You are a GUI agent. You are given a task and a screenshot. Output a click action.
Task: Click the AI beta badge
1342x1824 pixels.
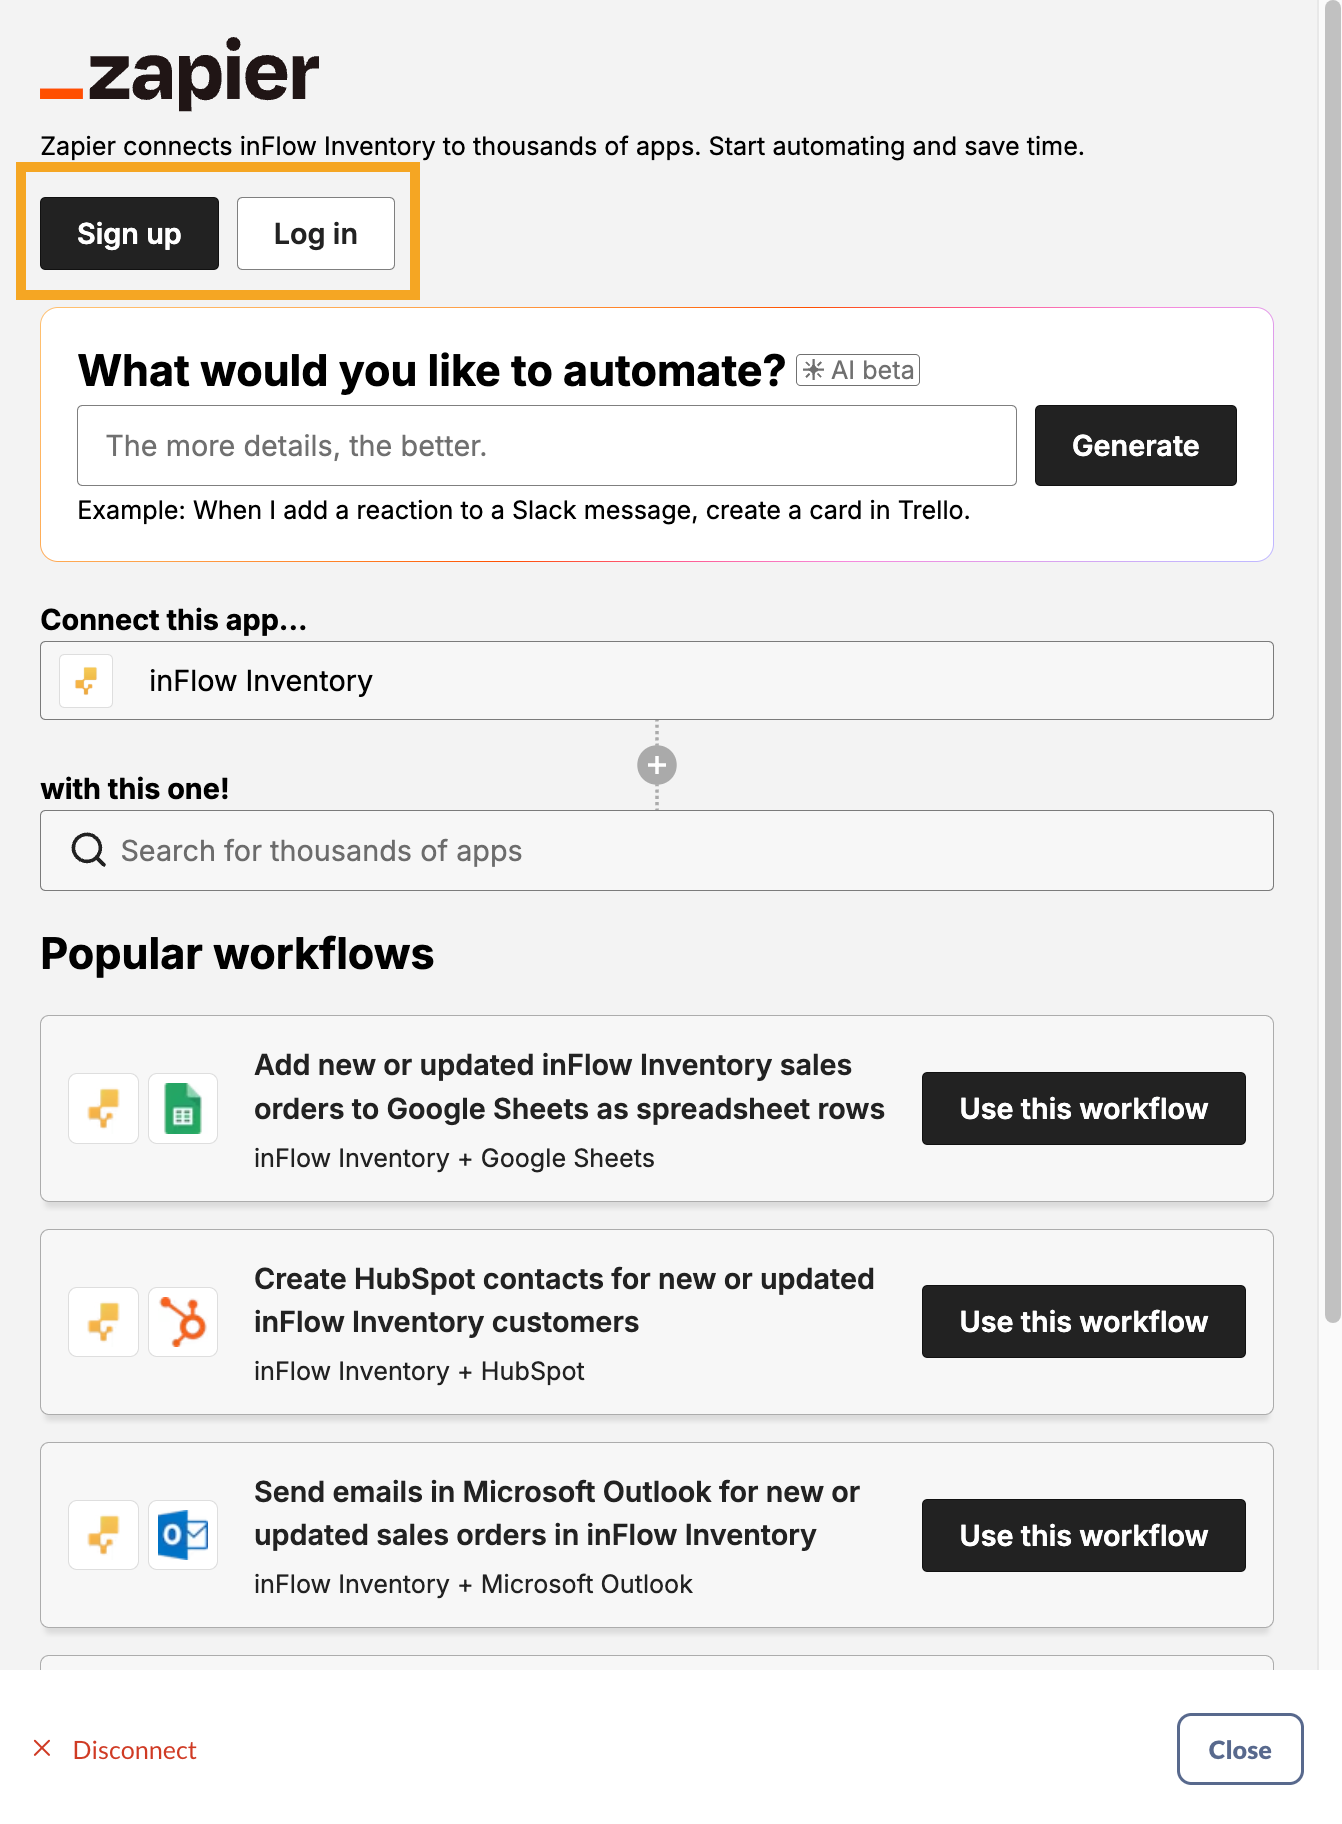point(858,370)
